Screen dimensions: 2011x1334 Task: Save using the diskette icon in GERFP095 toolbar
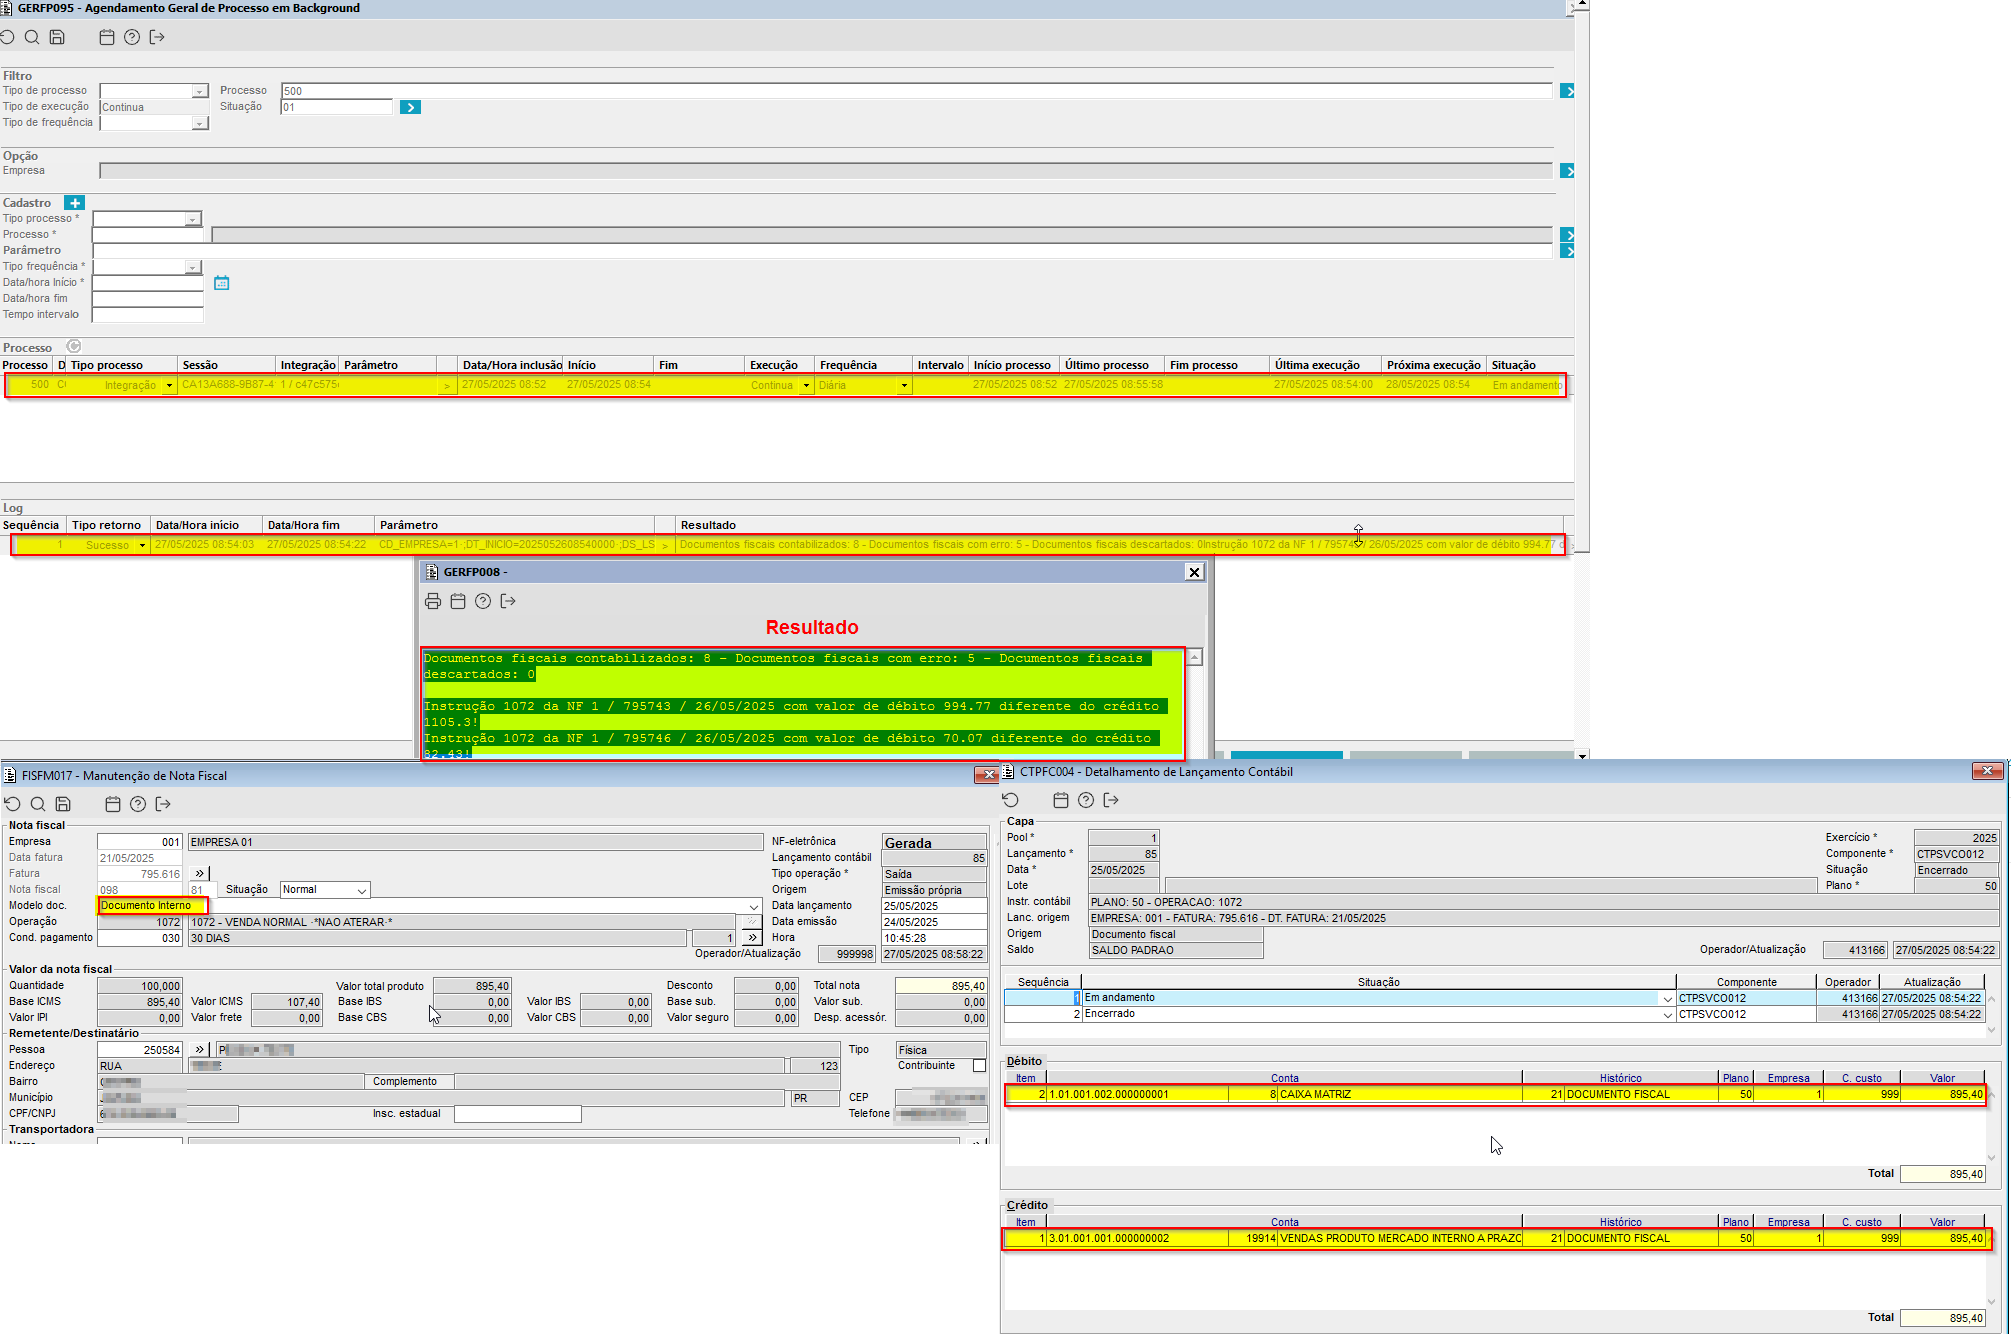(57, 37)
